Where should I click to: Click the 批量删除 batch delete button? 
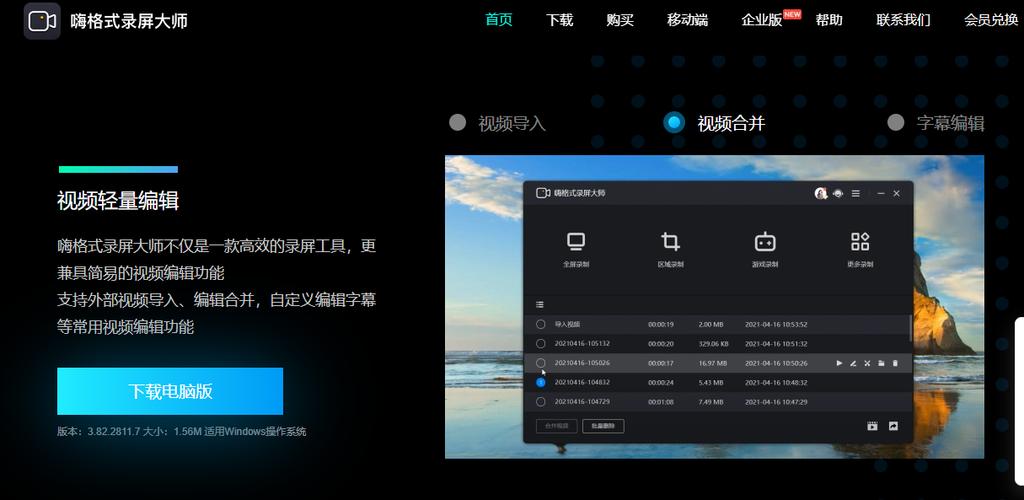click(603, 426)
